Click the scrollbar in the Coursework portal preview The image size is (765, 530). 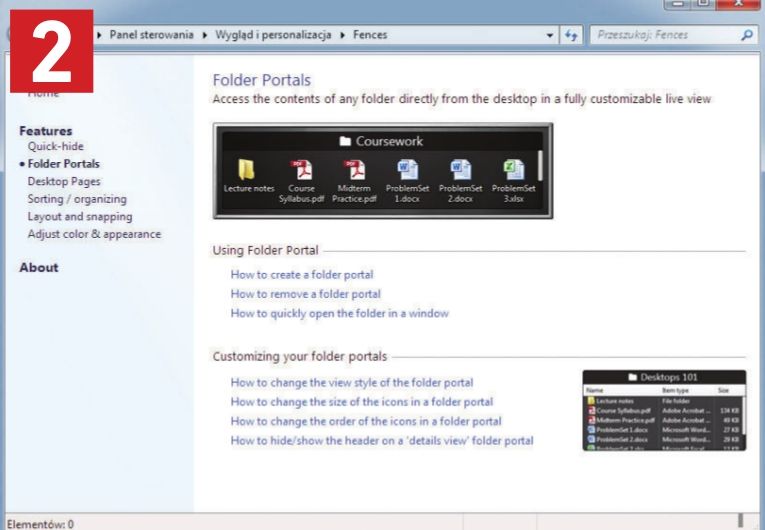(540, 165)
